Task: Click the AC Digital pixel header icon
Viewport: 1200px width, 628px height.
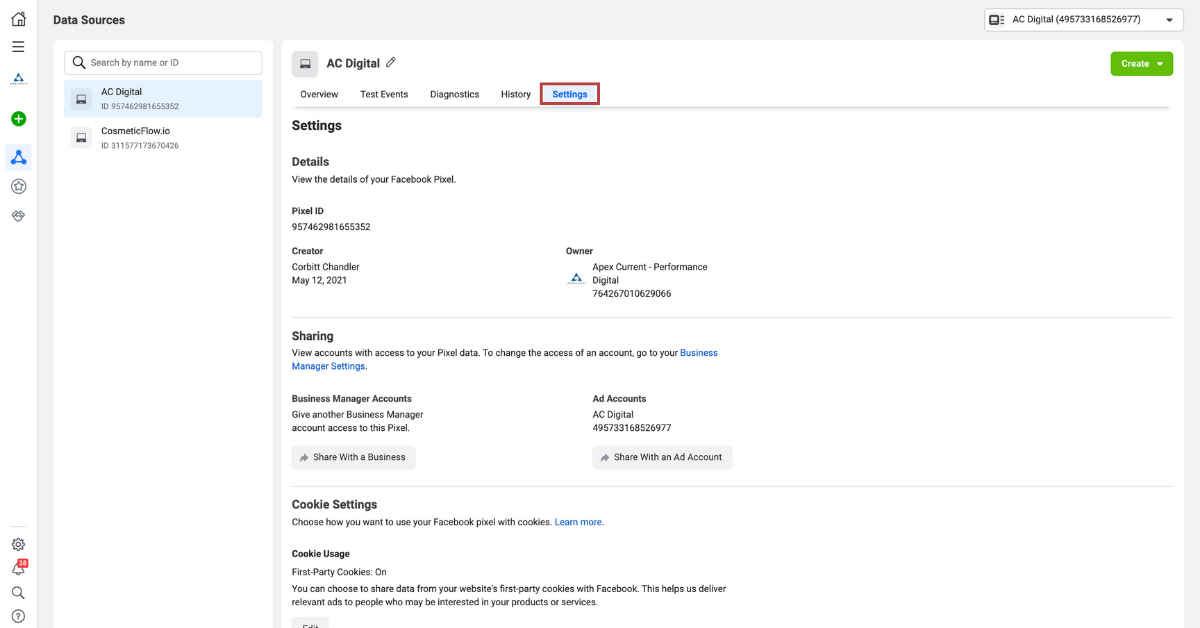Action: [305, 64]
